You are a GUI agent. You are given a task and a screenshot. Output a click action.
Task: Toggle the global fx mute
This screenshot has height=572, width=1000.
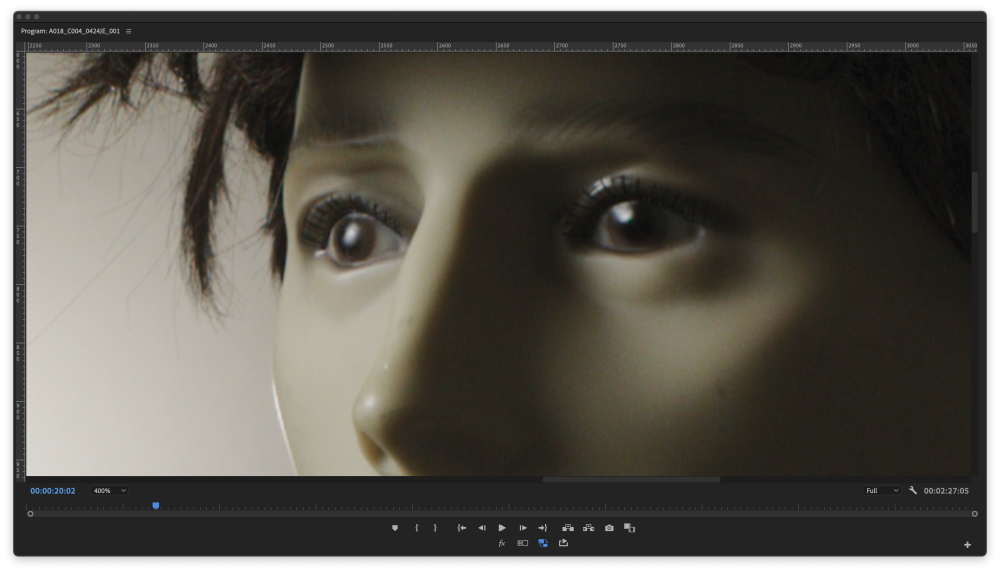click(502, 544)
